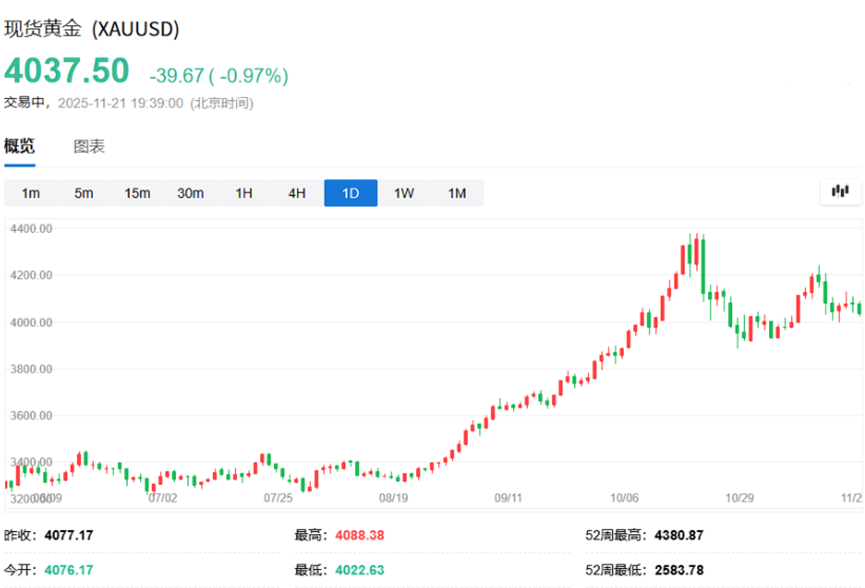Select the 15m timeframe
The width and height of the screenshot is (865, 588).
click(x=137, y=193)
